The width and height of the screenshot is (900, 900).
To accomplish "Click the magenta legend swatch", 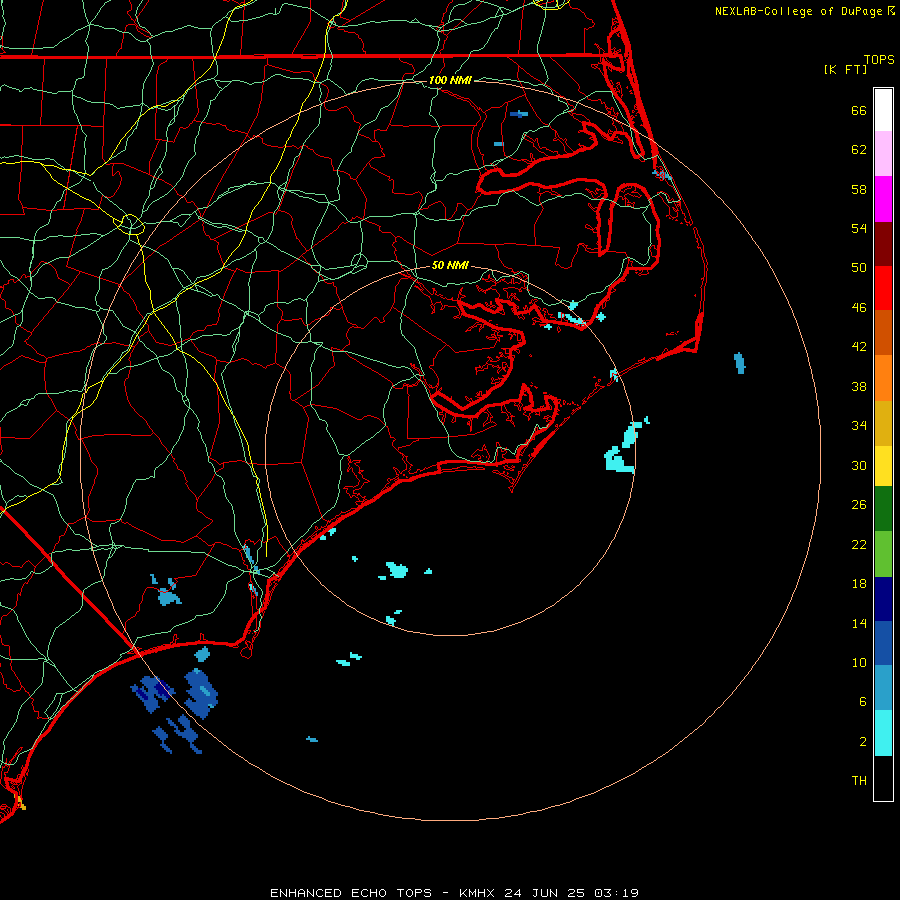I will pos(883,199).
